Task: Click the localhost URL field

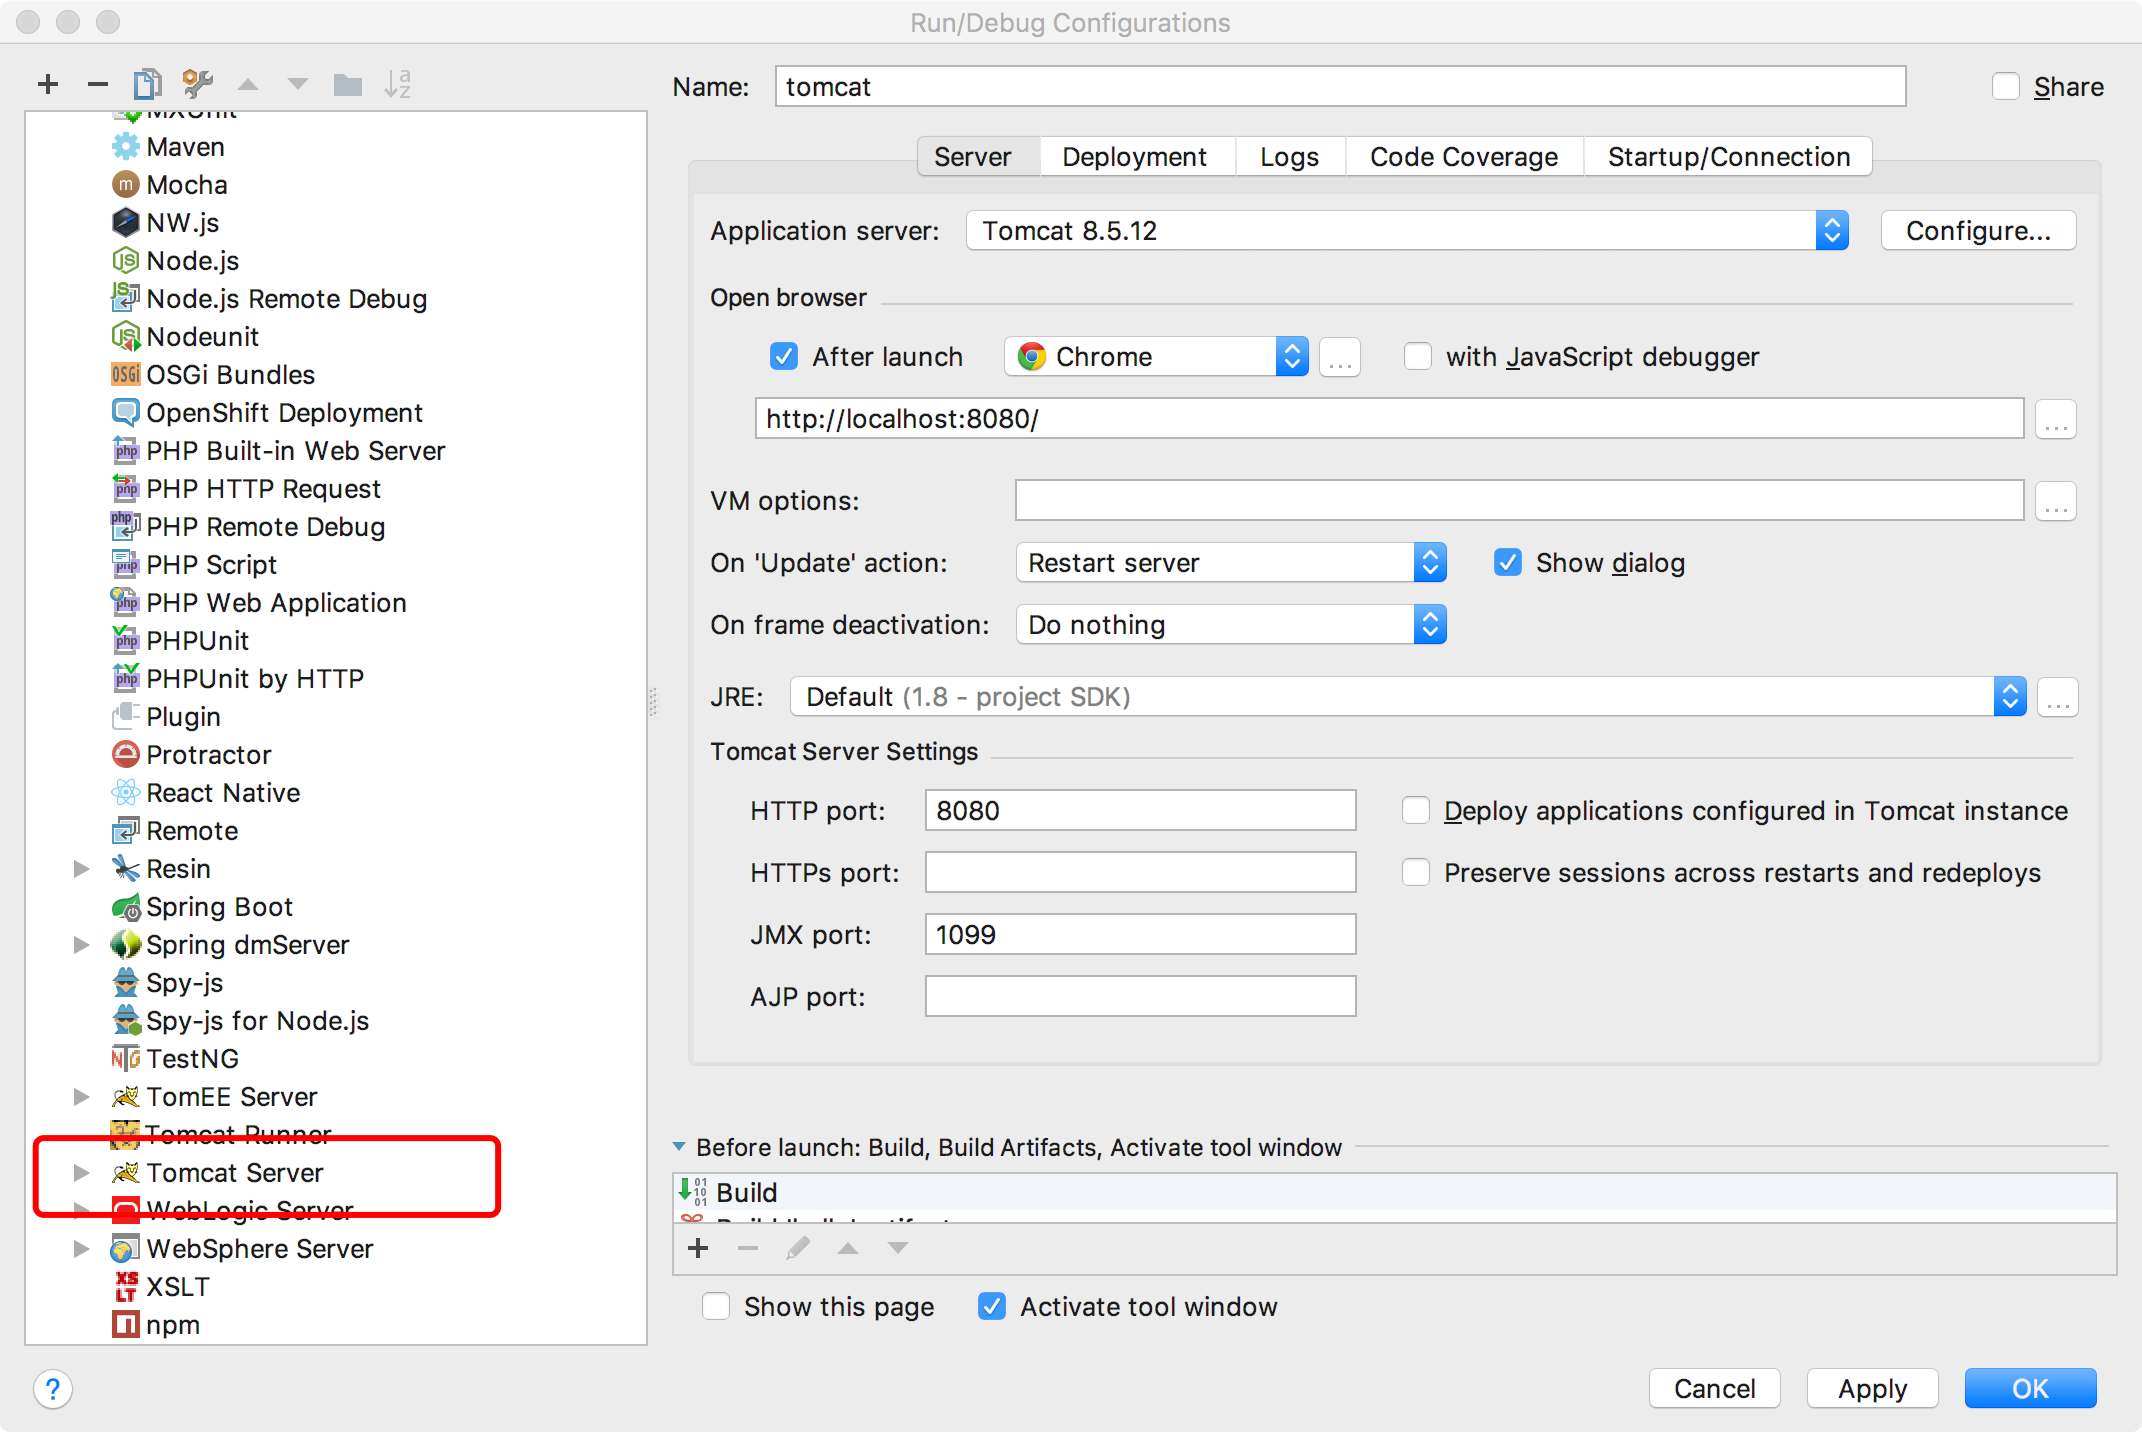Action: click(1390, 419)
